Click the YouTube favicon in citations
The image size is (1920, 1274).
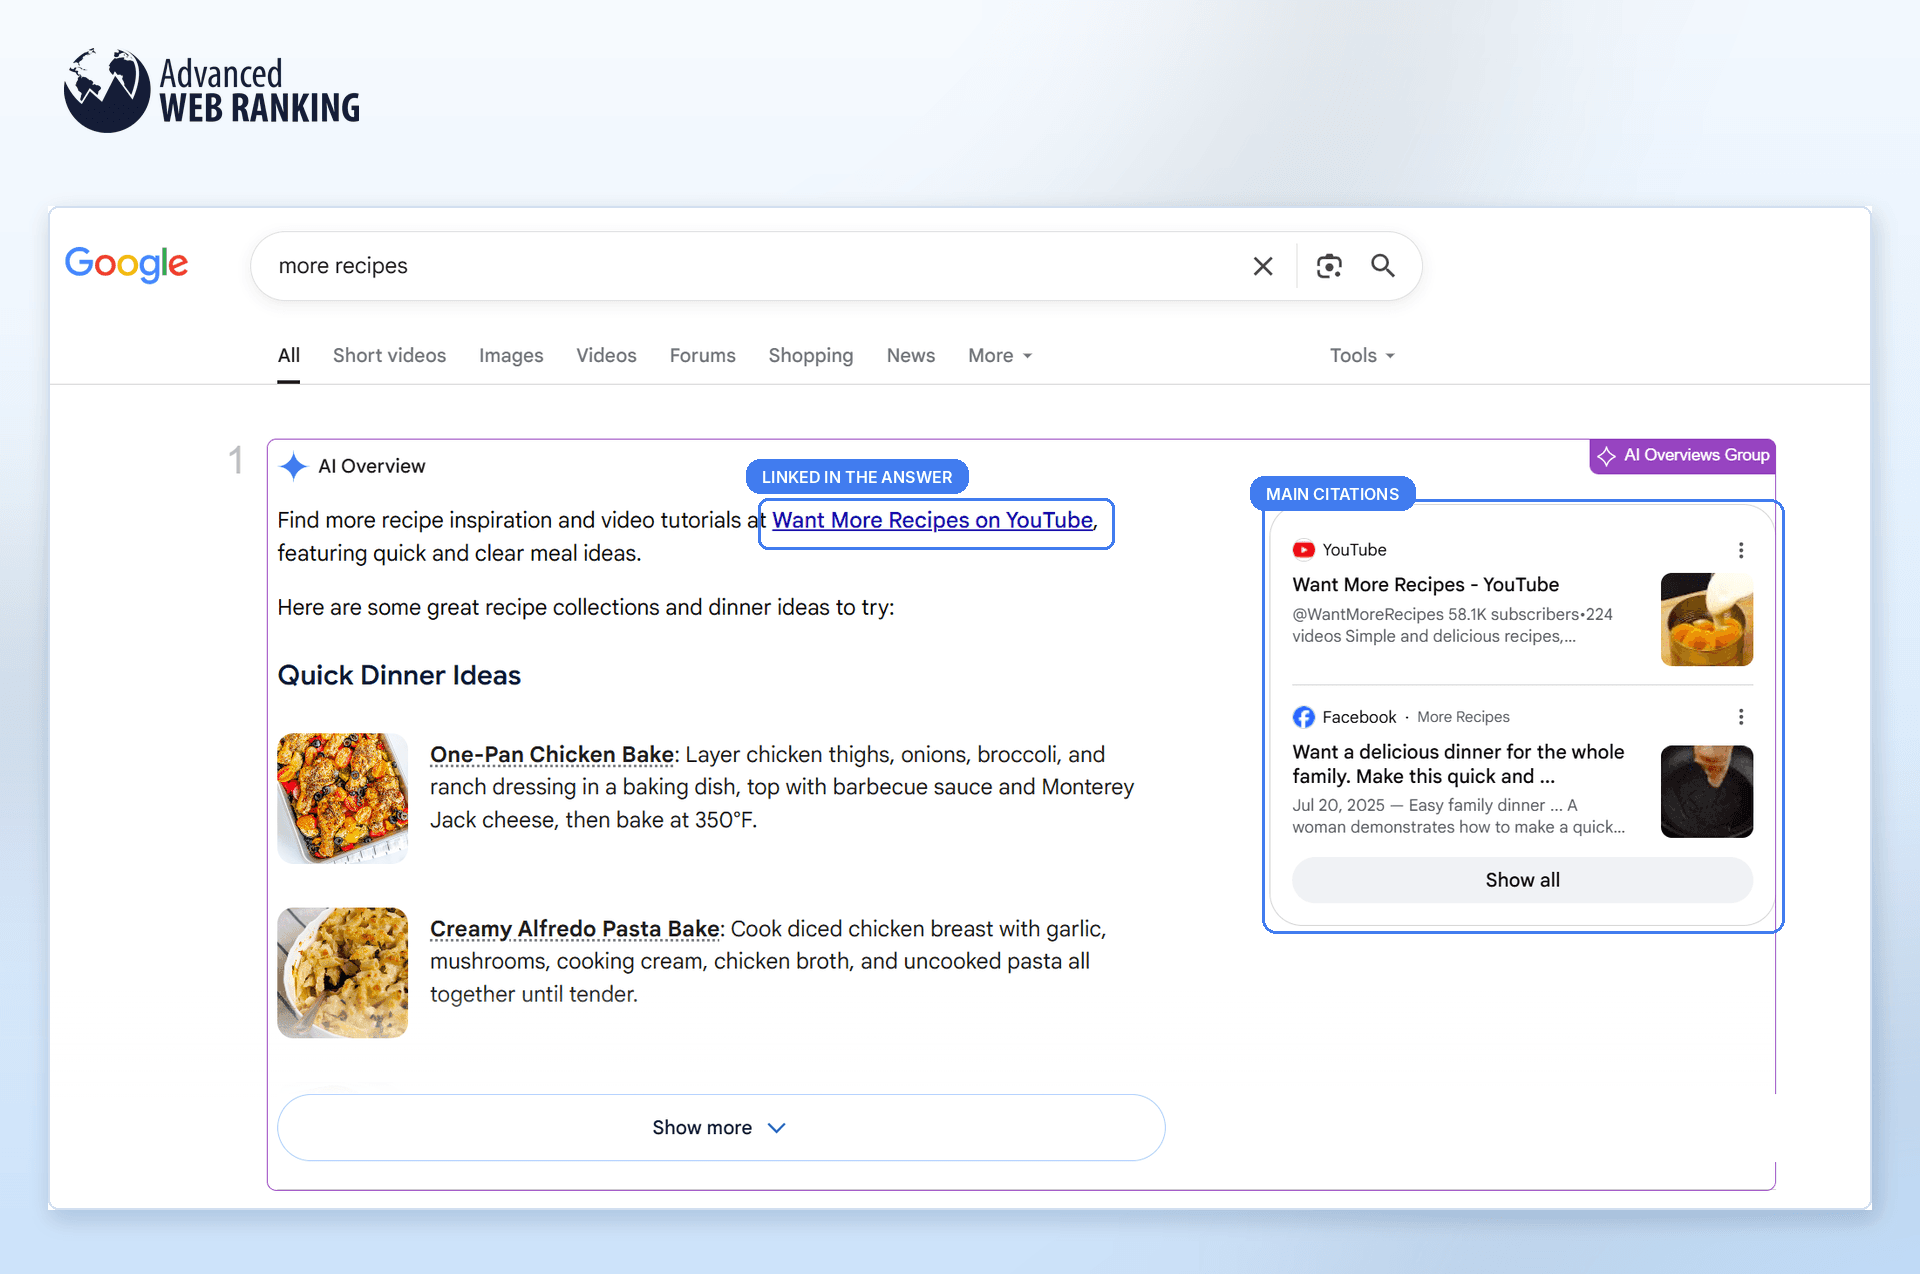(1304, 550)
